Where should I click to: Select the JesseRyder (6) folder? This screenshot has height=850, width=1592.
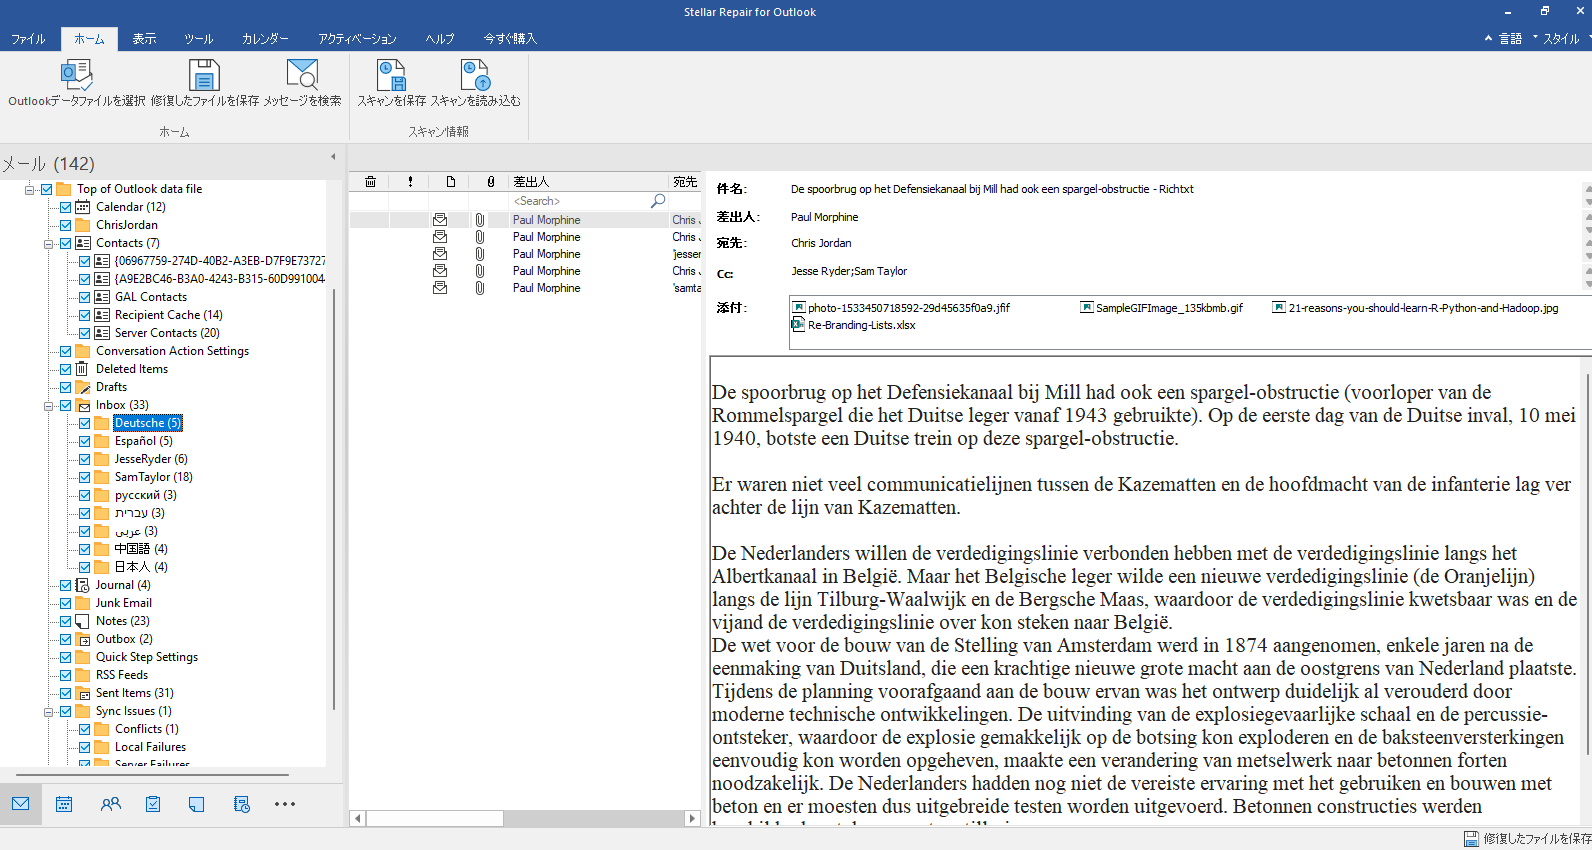coord(151,459)
